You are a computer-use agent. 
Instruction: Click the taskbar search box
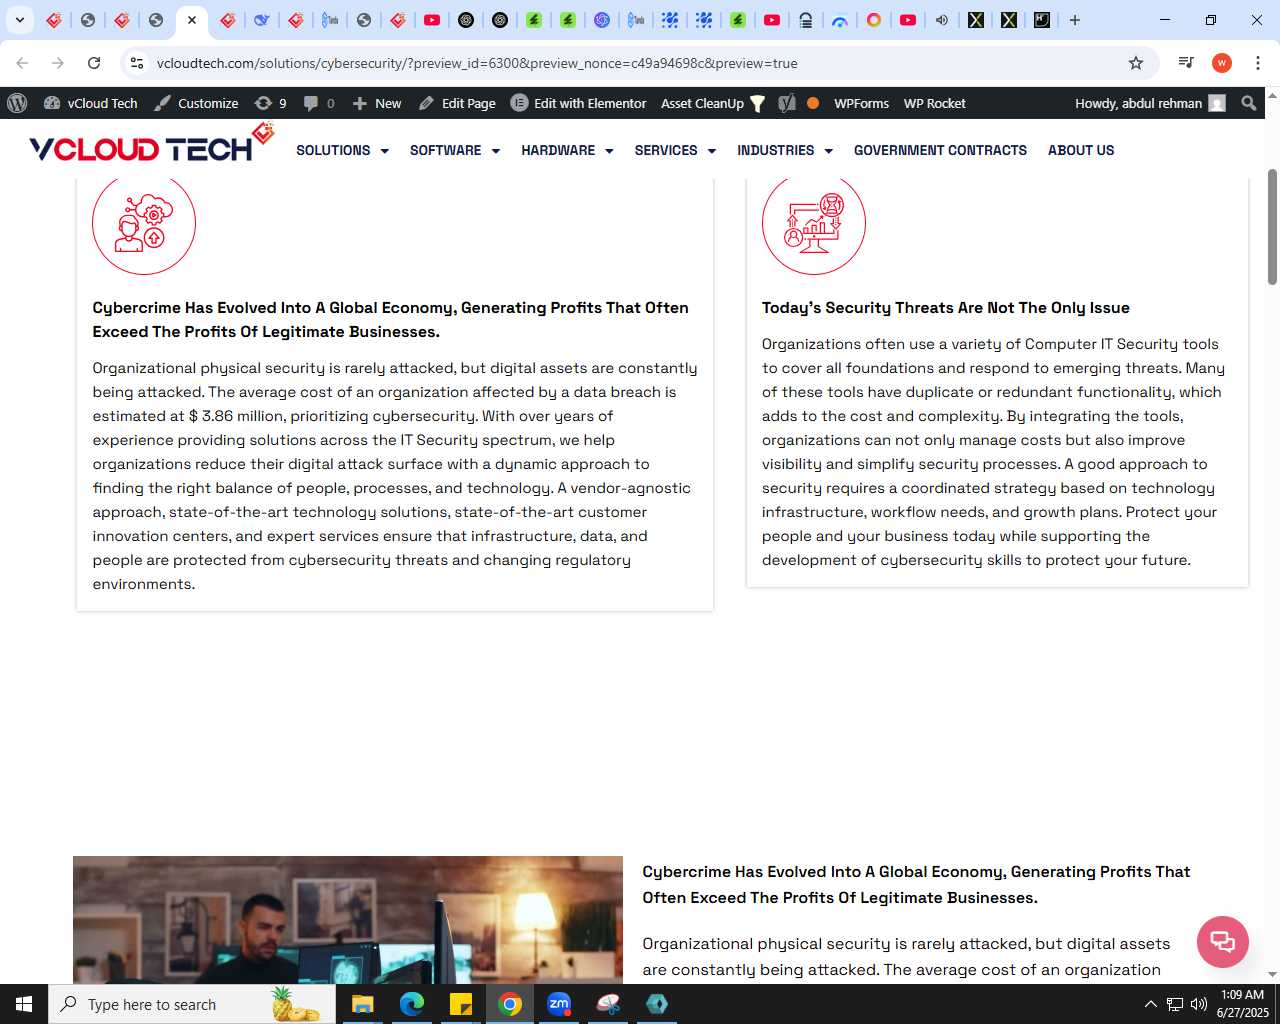192,1004
